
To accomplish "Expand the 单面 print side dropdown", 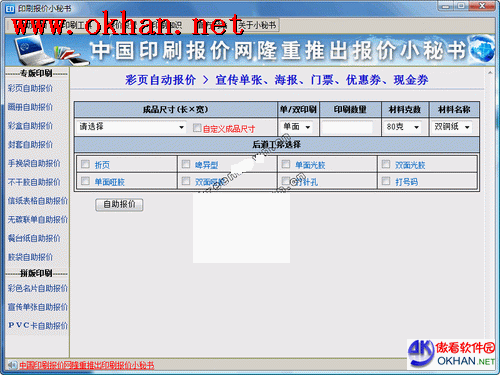I will coord(297,127).
